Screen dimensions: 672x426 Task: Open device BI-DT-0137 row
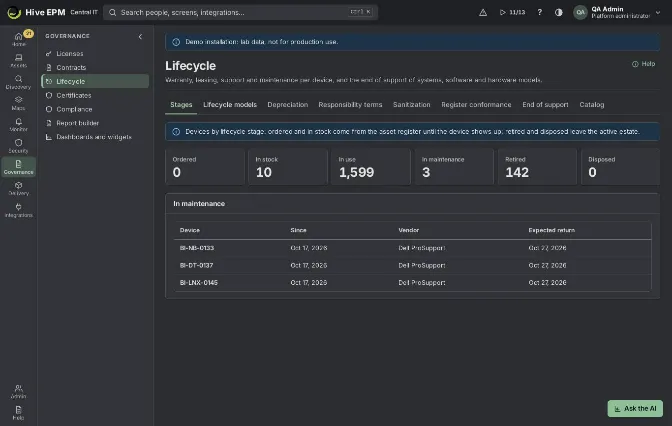tap(412, 265)
